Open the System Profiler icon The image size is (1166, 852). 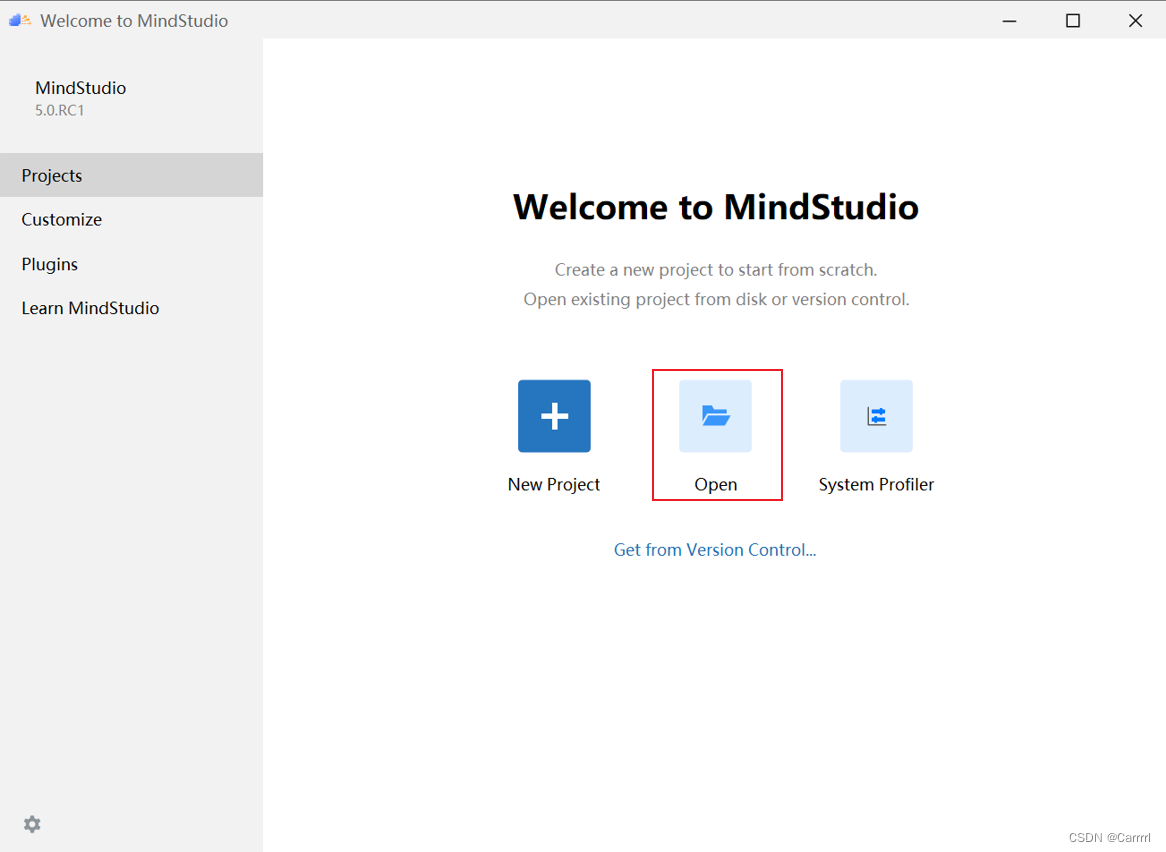point(876,416)
